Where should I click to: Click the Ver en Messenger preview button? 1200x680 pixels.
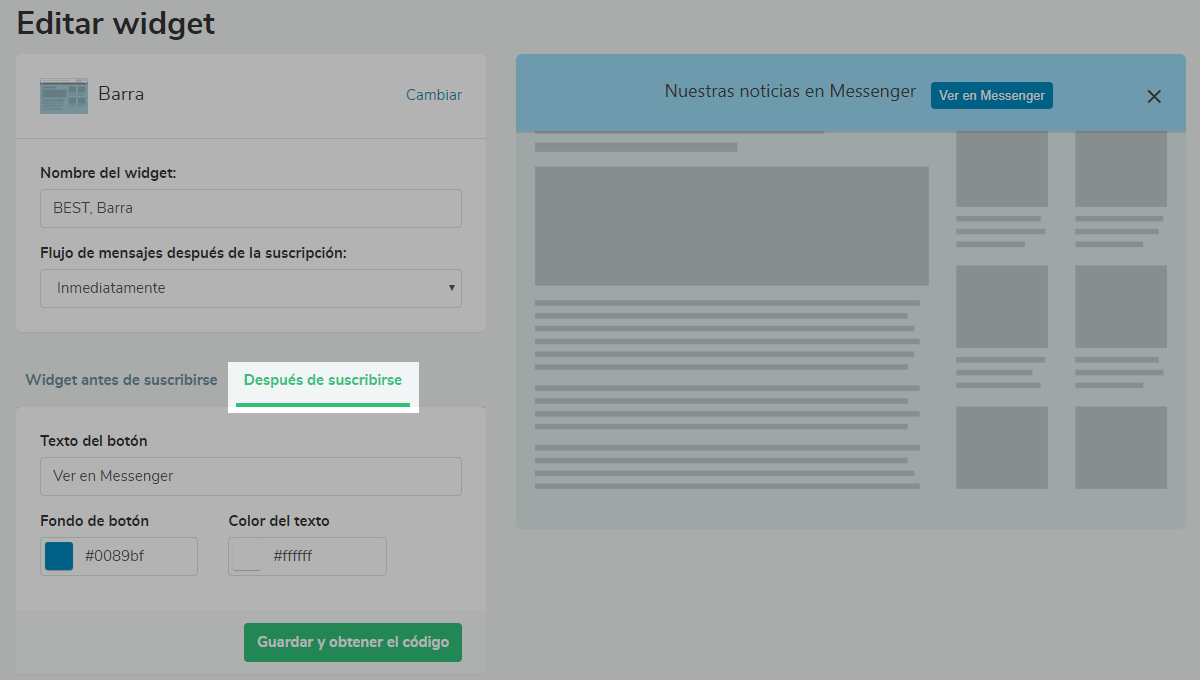992,95
